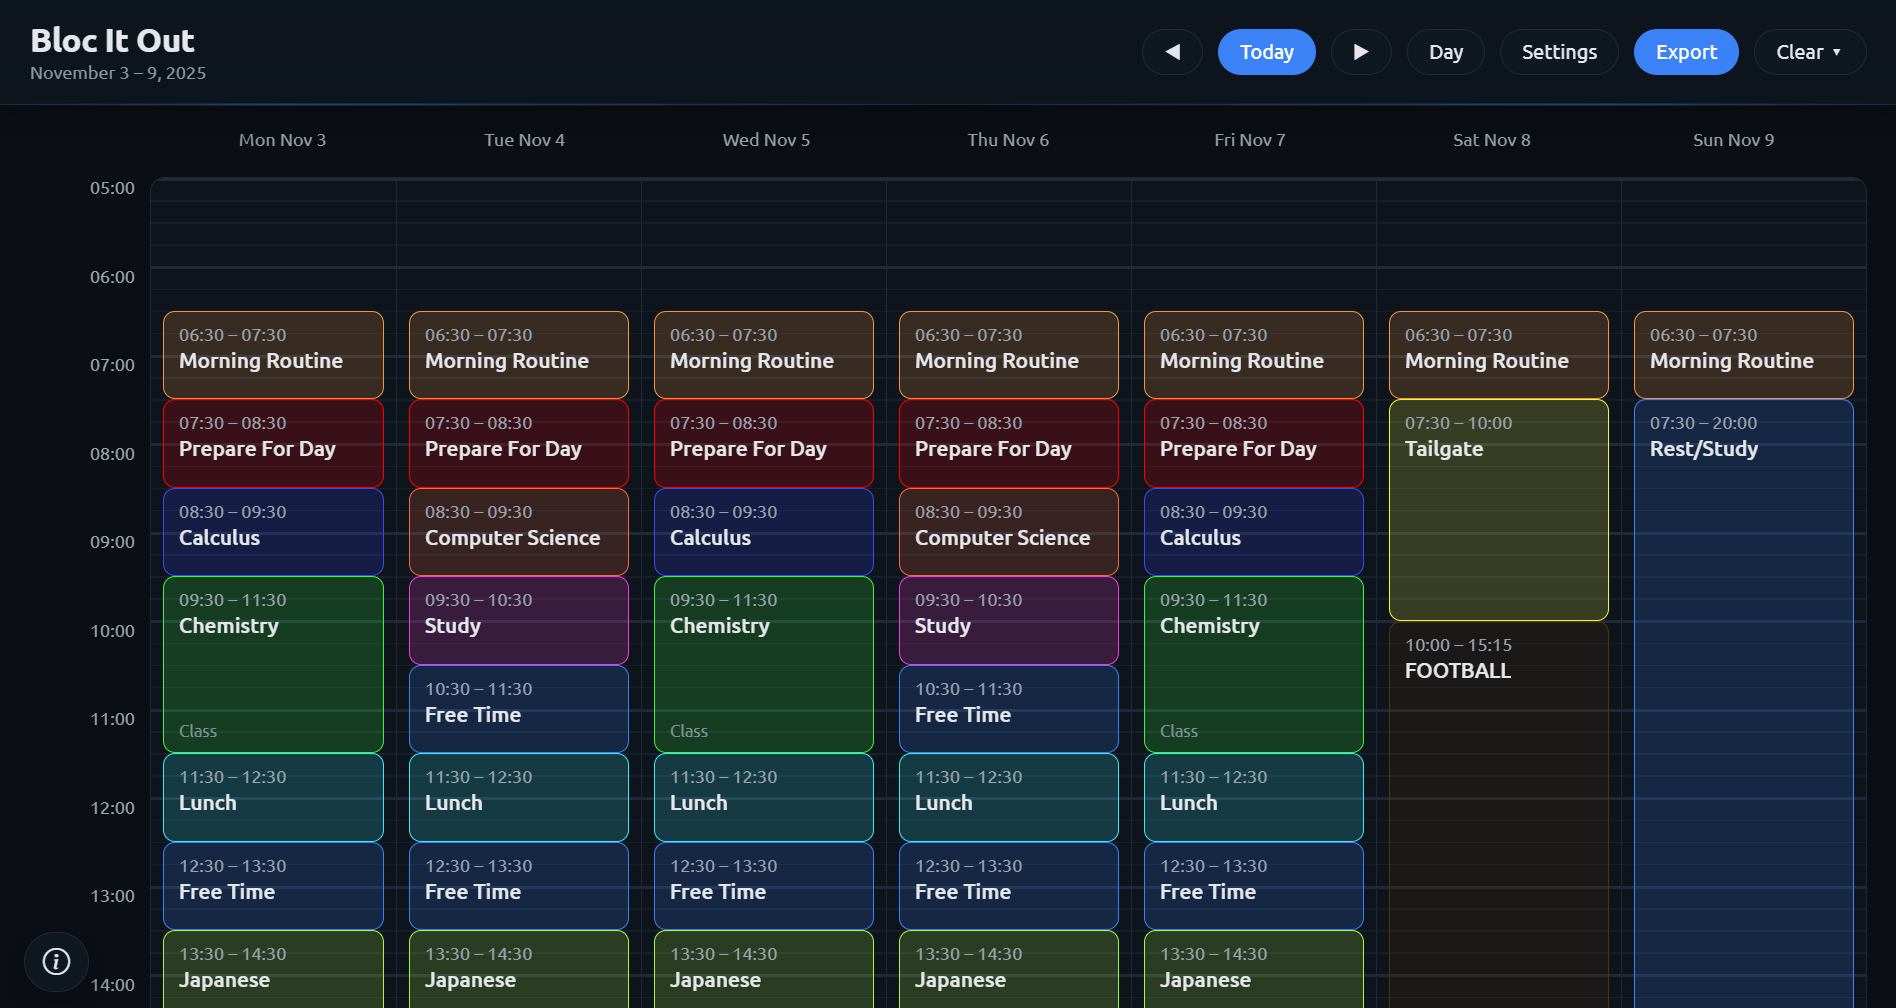The height and width of the screenshot is (1008, 1896).
Task: Open Thursday's Study block
Action: coord(1008,620)
